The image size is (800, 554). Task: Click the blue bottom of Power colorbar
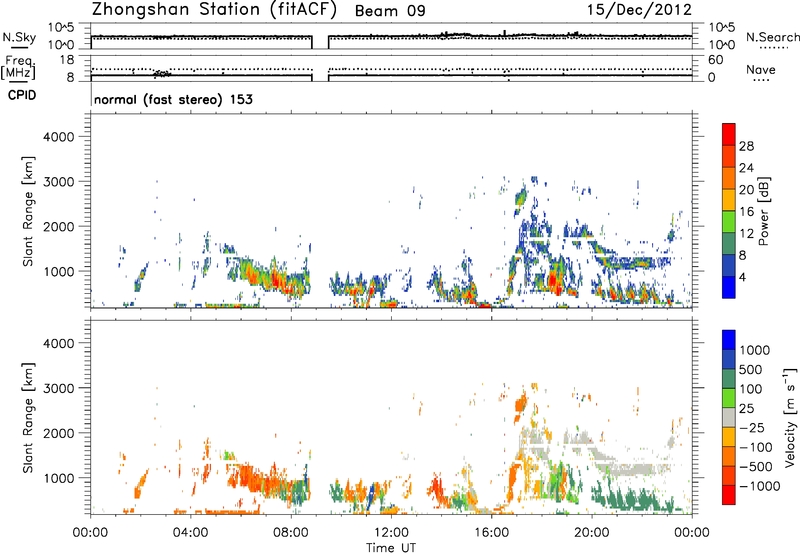[729, 287]
